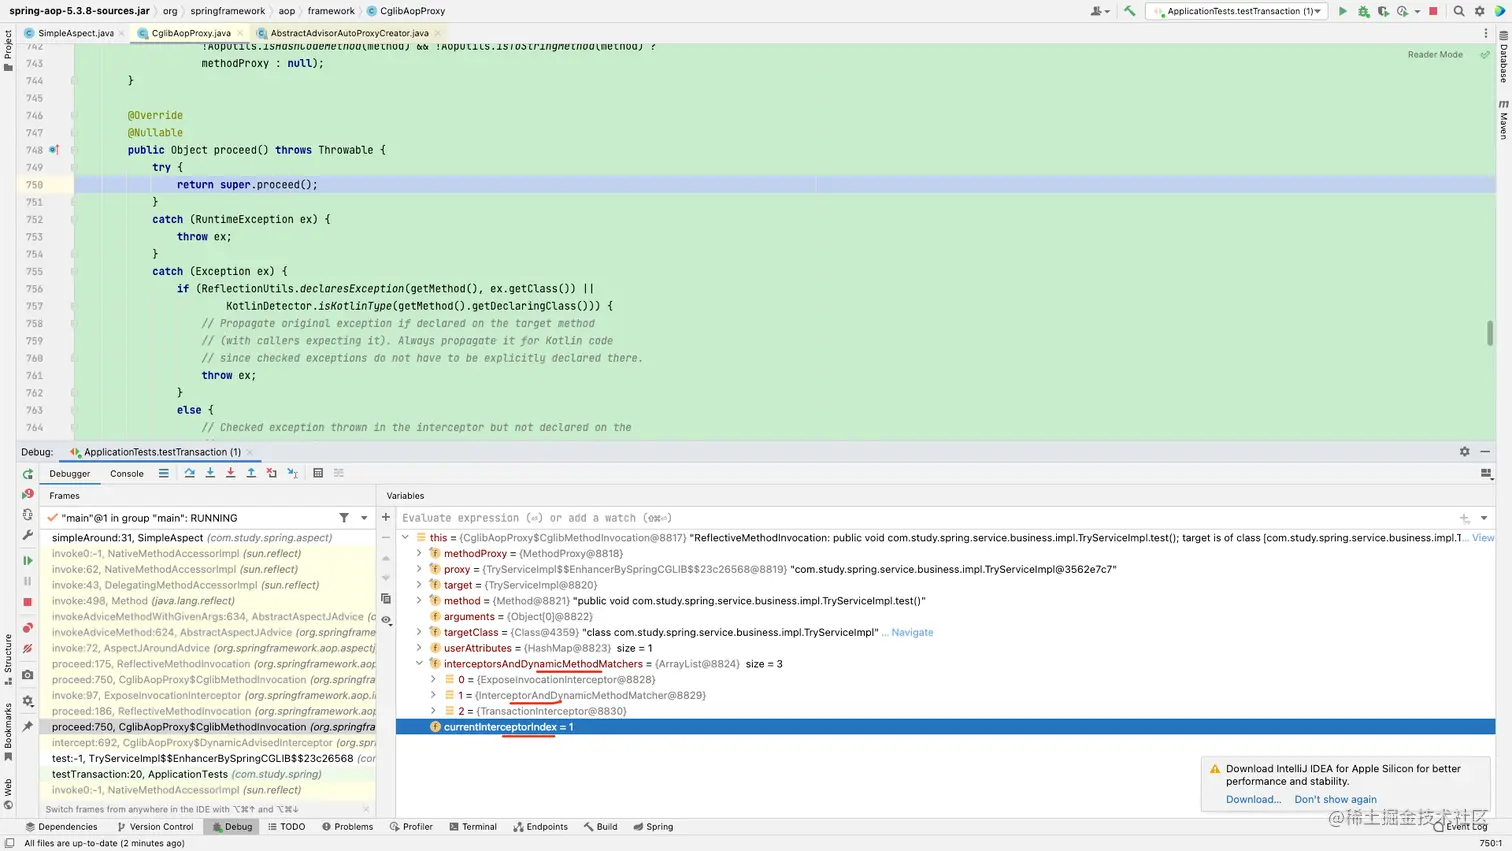
Task: Open the Maven side panel
Action: click(x=1503, y=120)
